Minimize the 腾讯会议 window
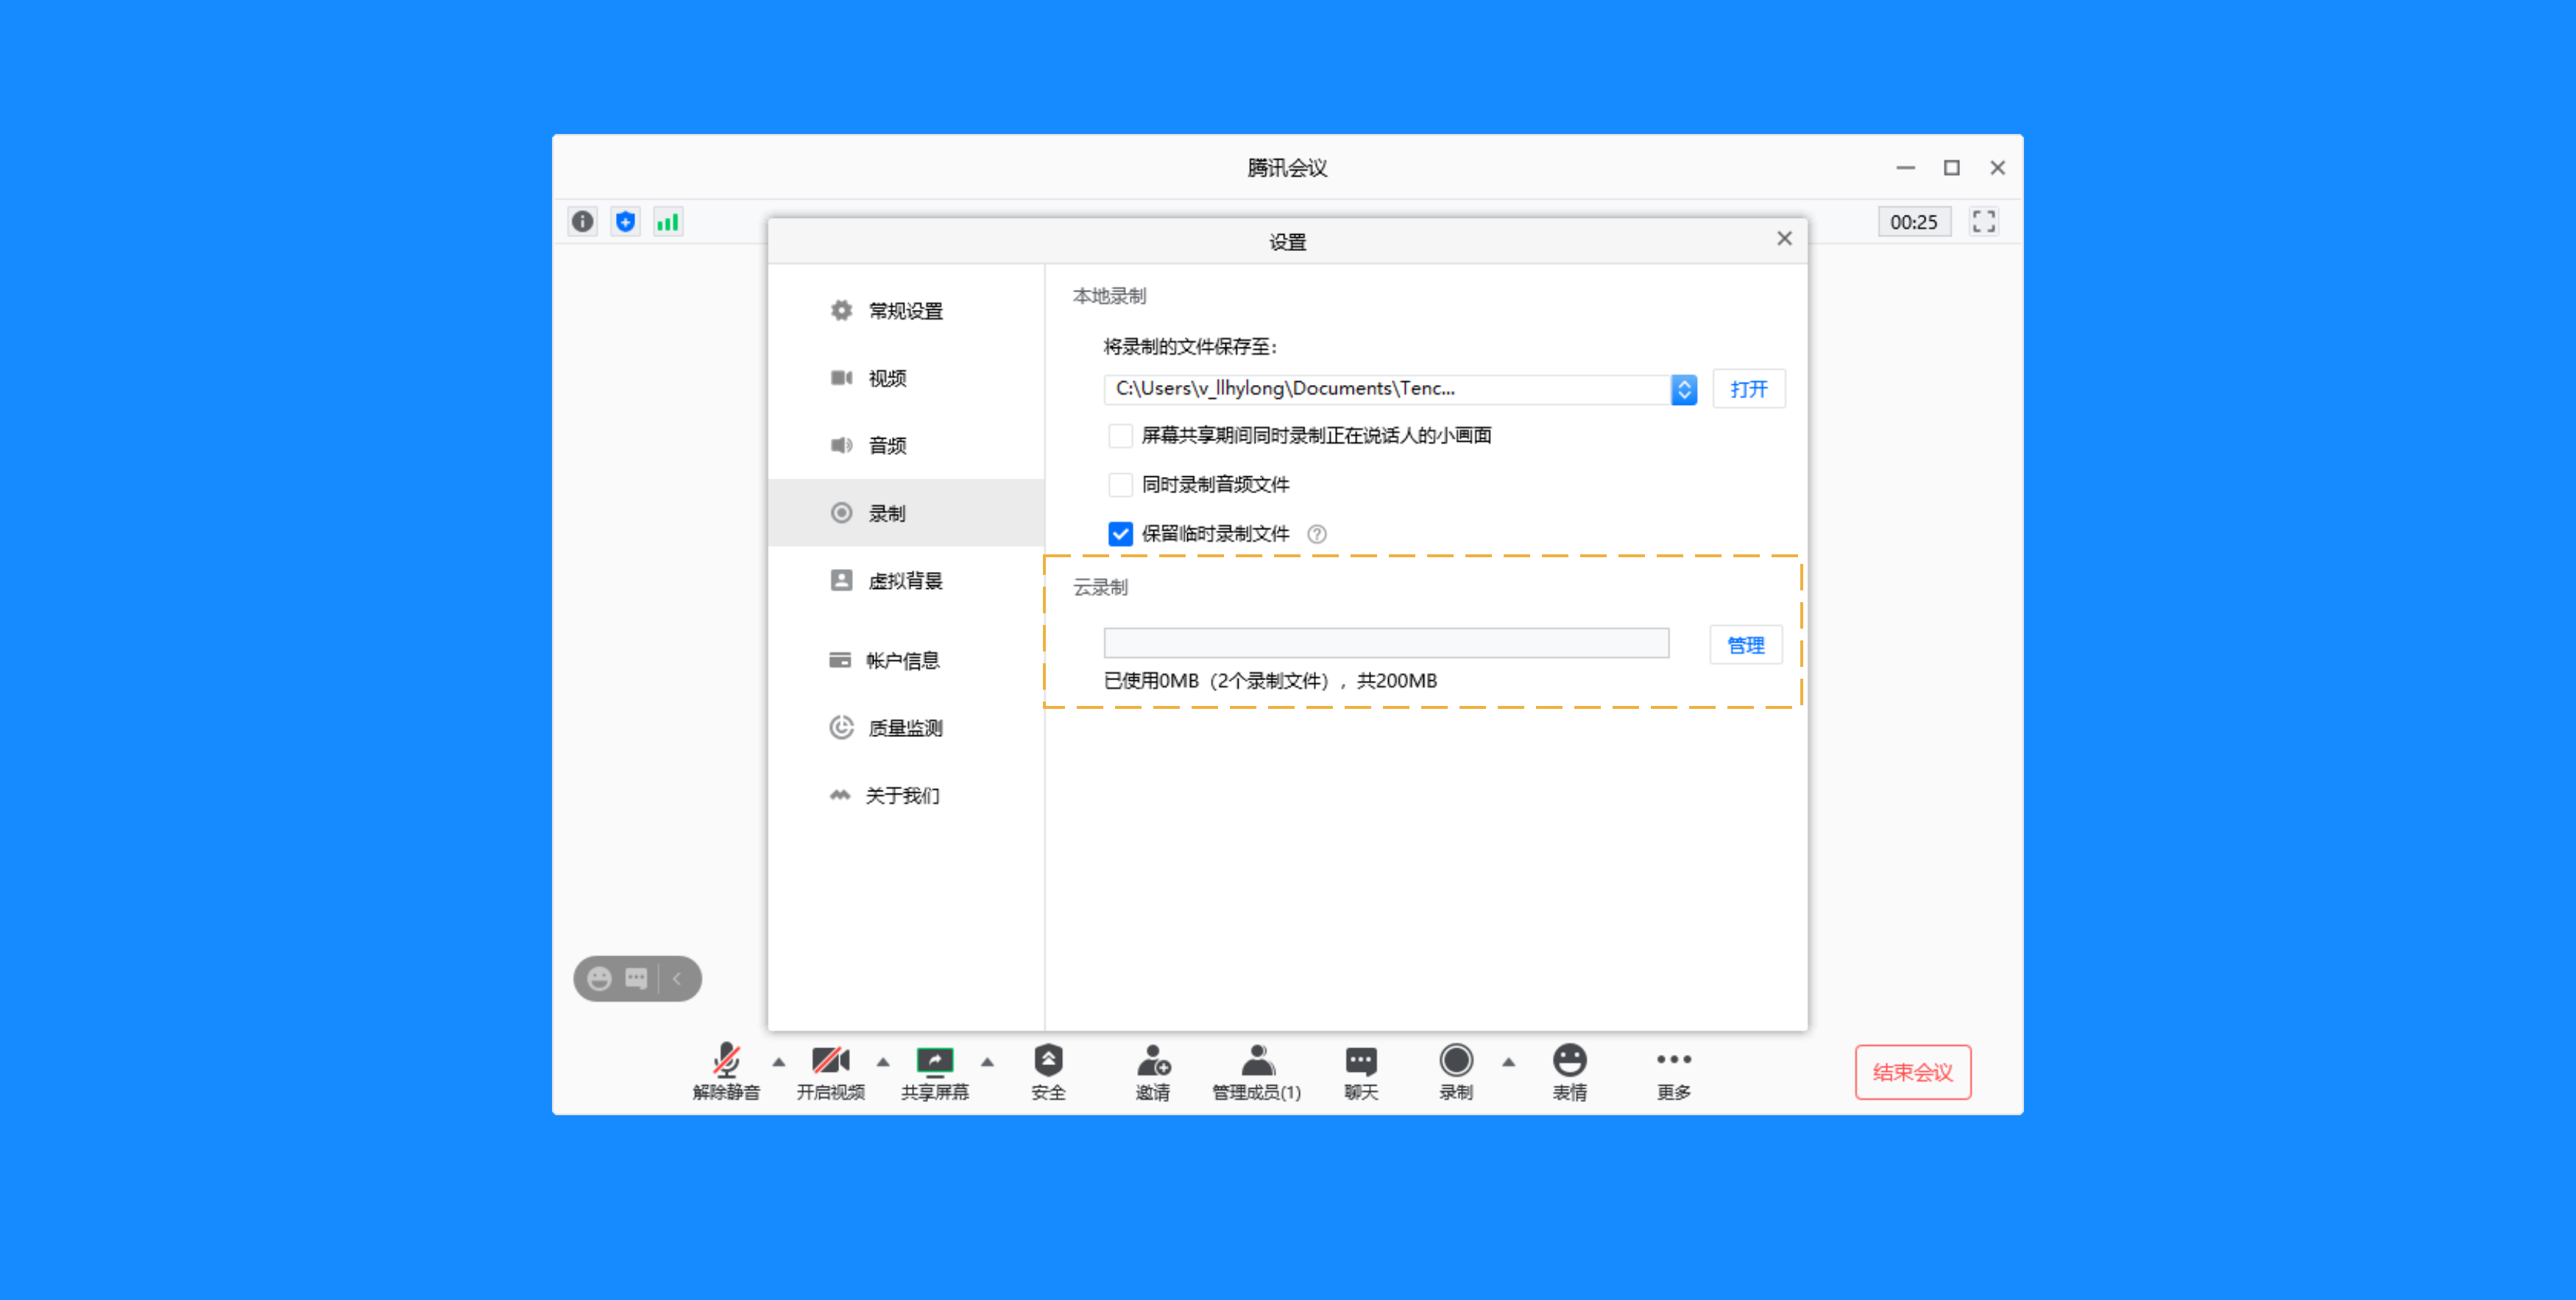Screen dimensions: 2576x1300 (1906, 167)
